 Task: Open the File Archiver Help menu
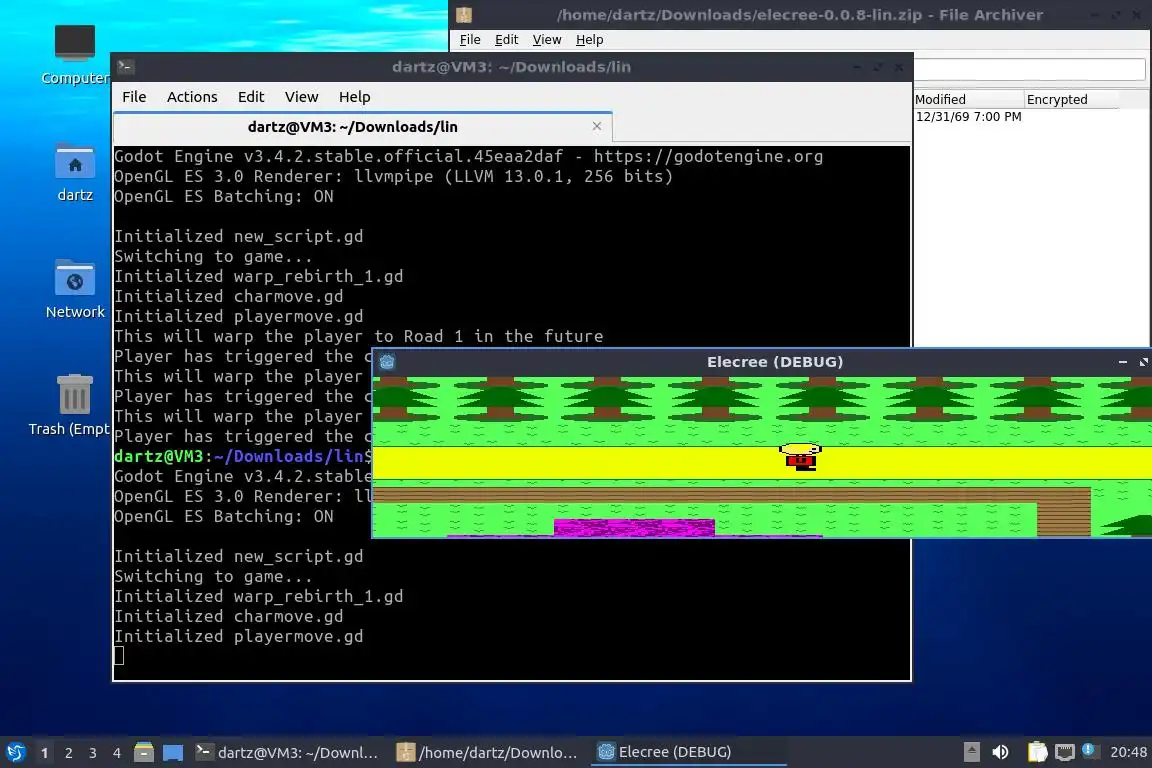[589, 40]
